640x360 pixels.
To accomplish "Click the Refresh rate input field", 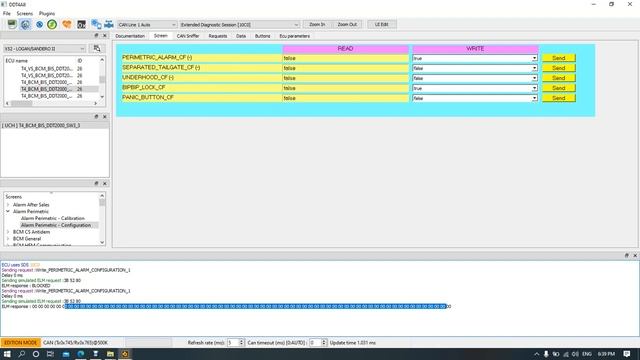I will (233, 343).
